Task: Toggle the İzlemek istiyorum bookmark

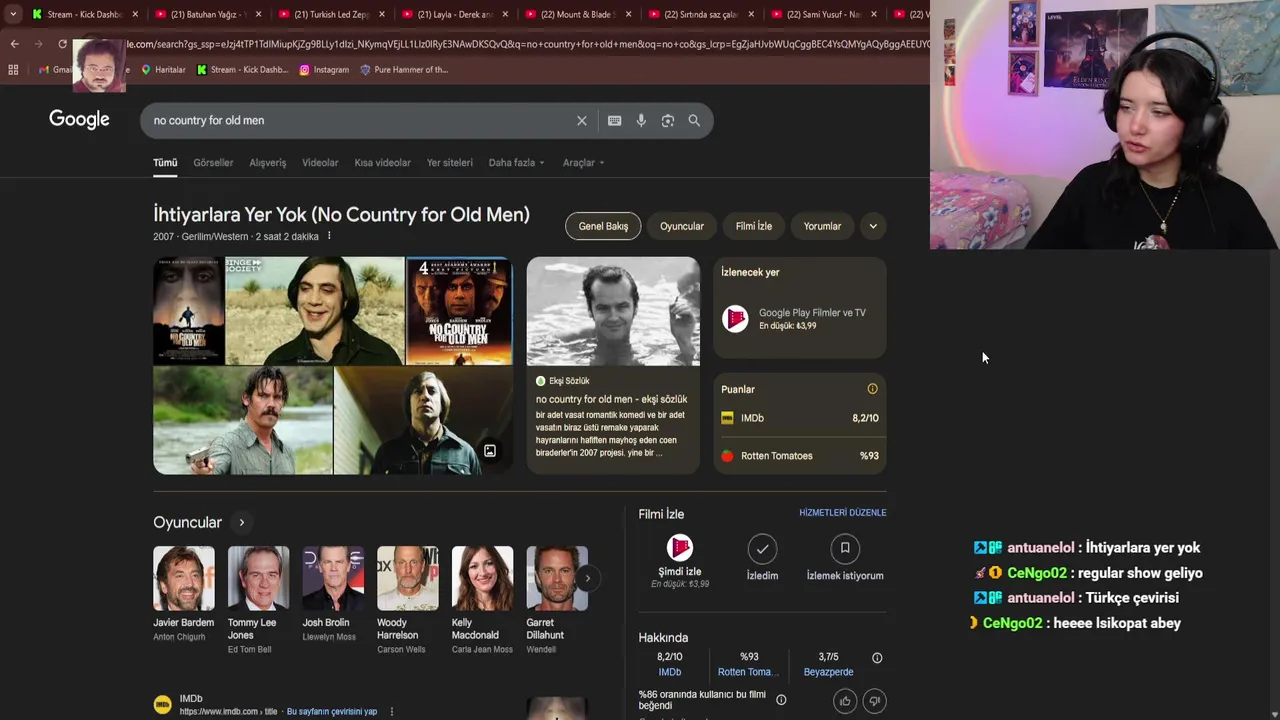Action: tap(845, 548)
